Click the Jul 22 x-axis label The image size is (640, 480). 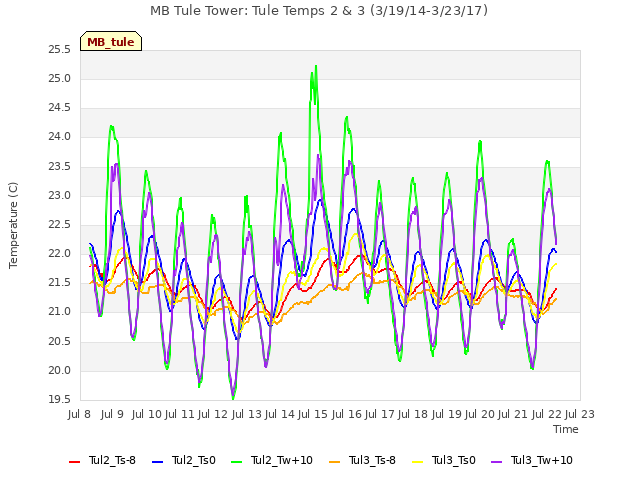point(546,415)
